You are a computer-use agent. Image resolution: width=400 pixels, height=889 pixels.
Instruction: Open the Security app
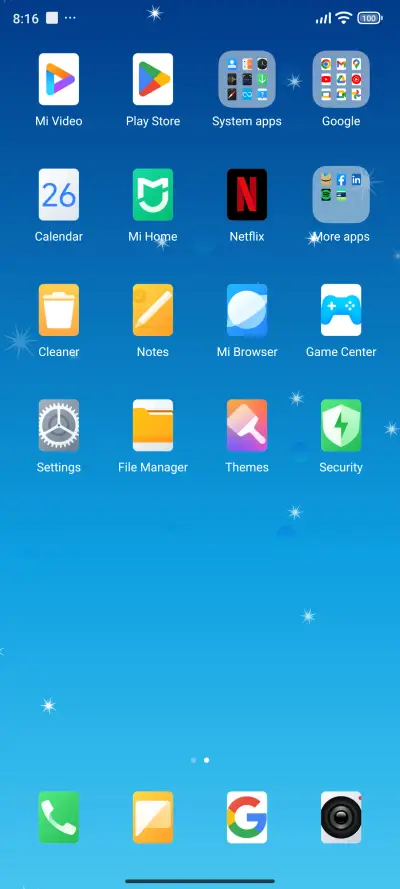[341, 425]
